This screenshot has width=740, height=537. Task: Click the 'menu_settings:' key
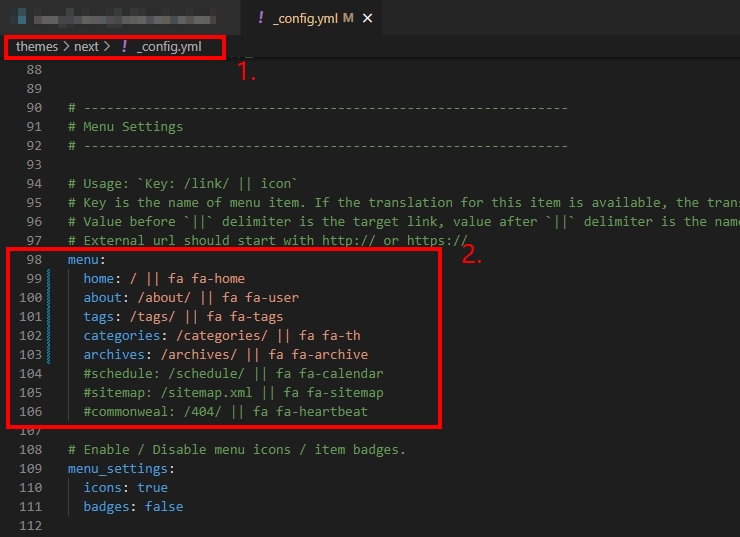tap(121, 469)
